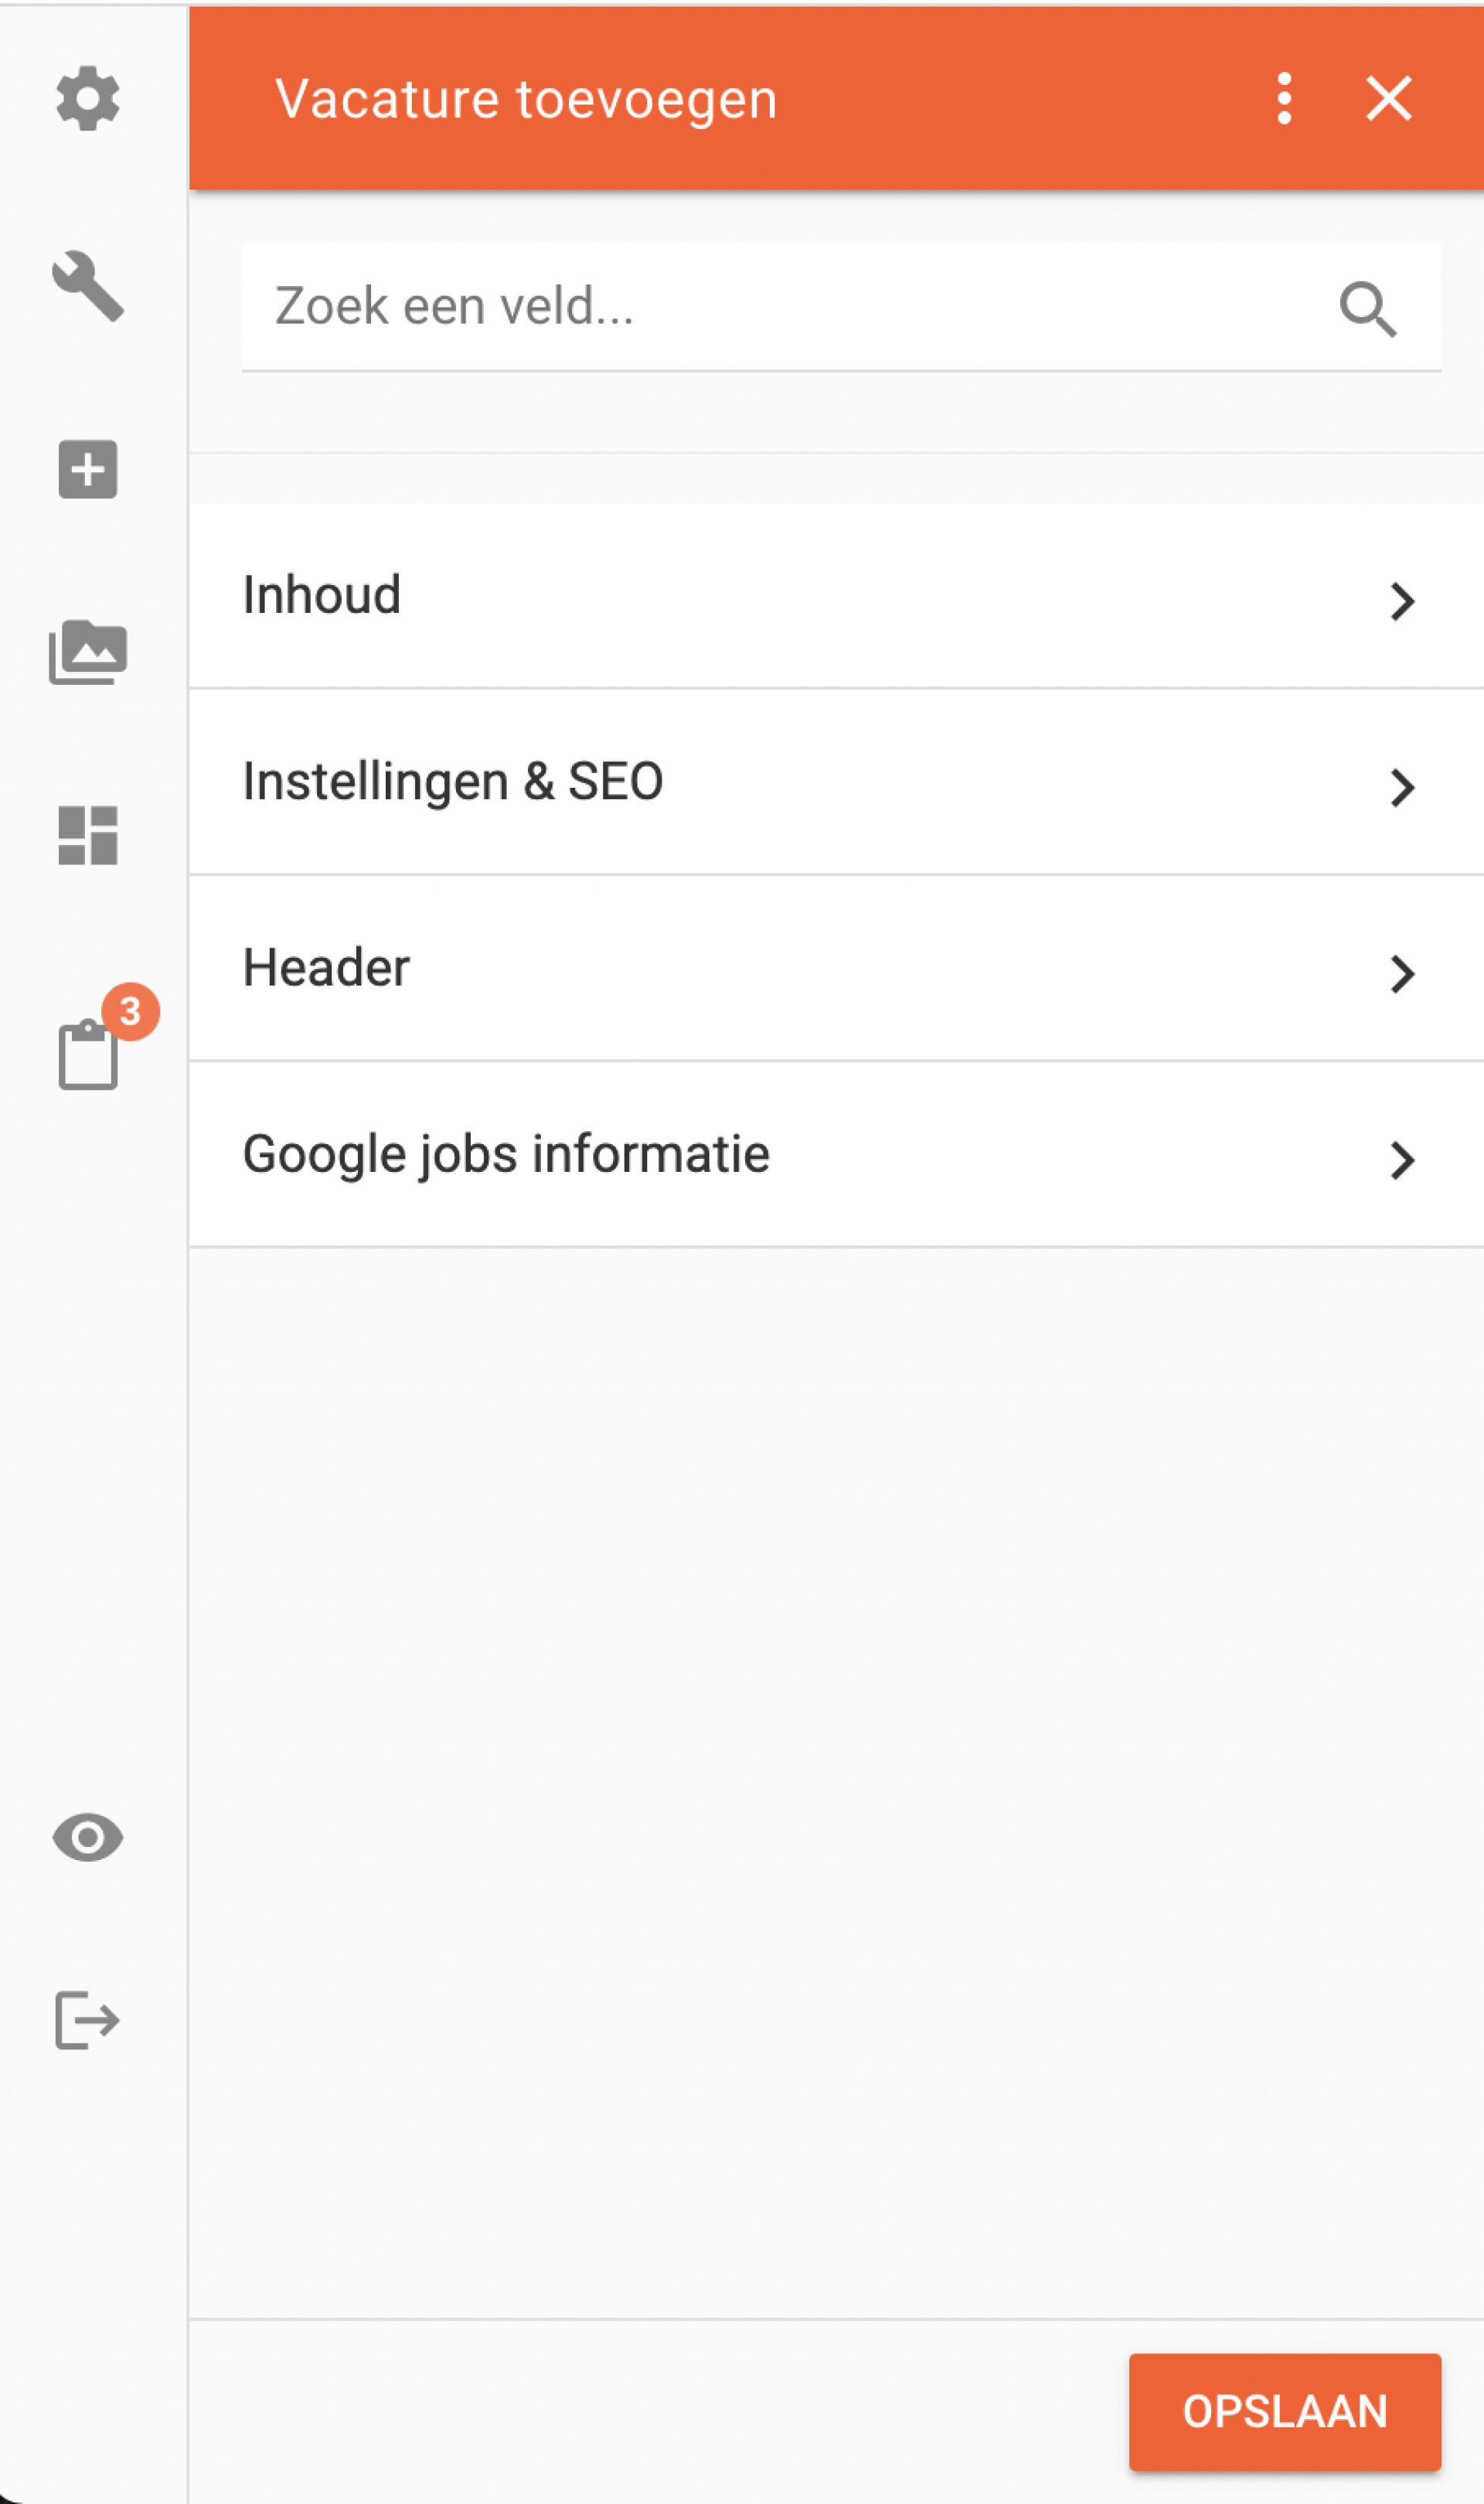Screen dimensions: 1484x2504
Task: Select the Header menu label
Action: point(326,968)
